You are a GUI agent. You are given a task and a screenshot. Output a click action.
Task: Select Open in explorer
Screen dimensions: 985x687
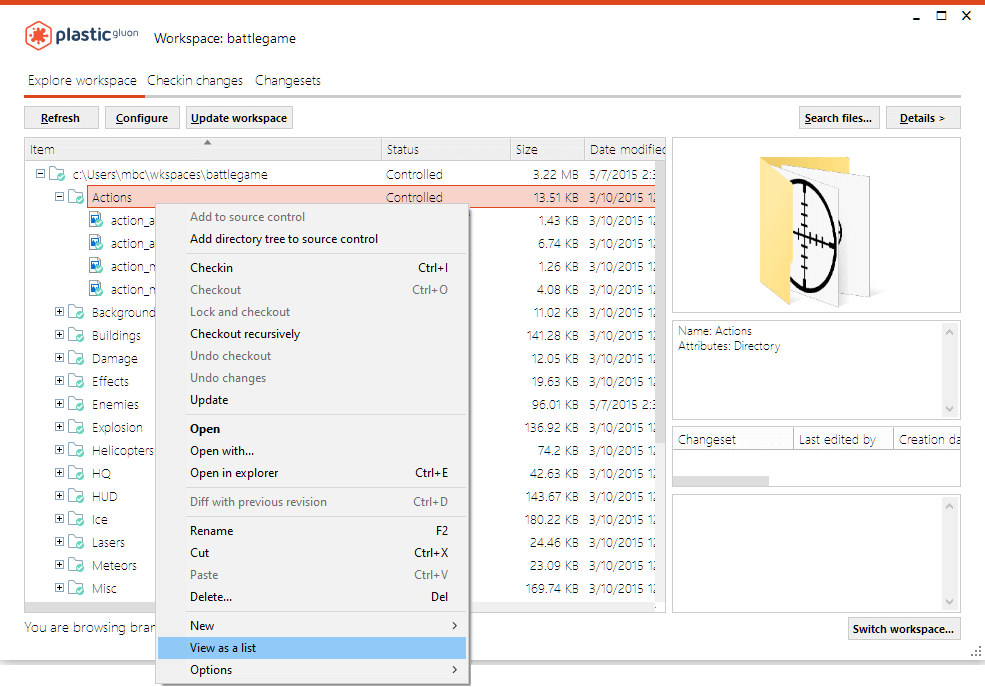click(x=312, y=473)
